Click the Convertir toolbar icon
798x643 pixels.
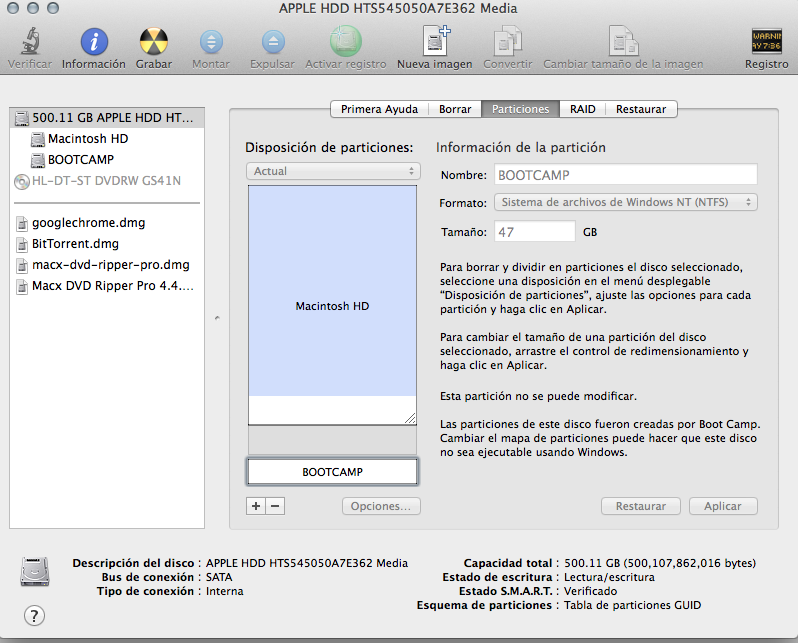tap(508, 41)
